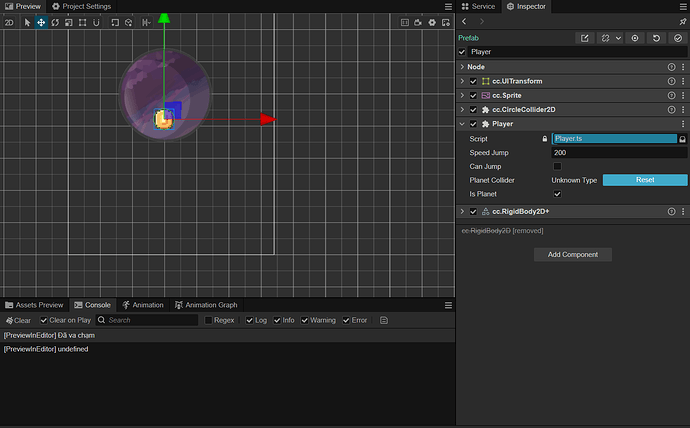Viewport: 690px width, 428px height.
Task: Locate the prefab asset target icon
Action: (x=635, y=38)
